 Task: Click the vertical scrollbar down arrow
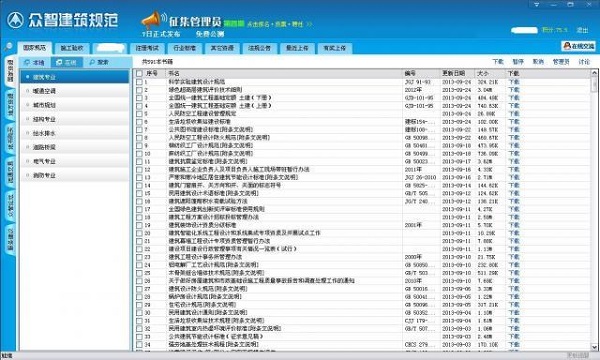[x=594, y=347]
